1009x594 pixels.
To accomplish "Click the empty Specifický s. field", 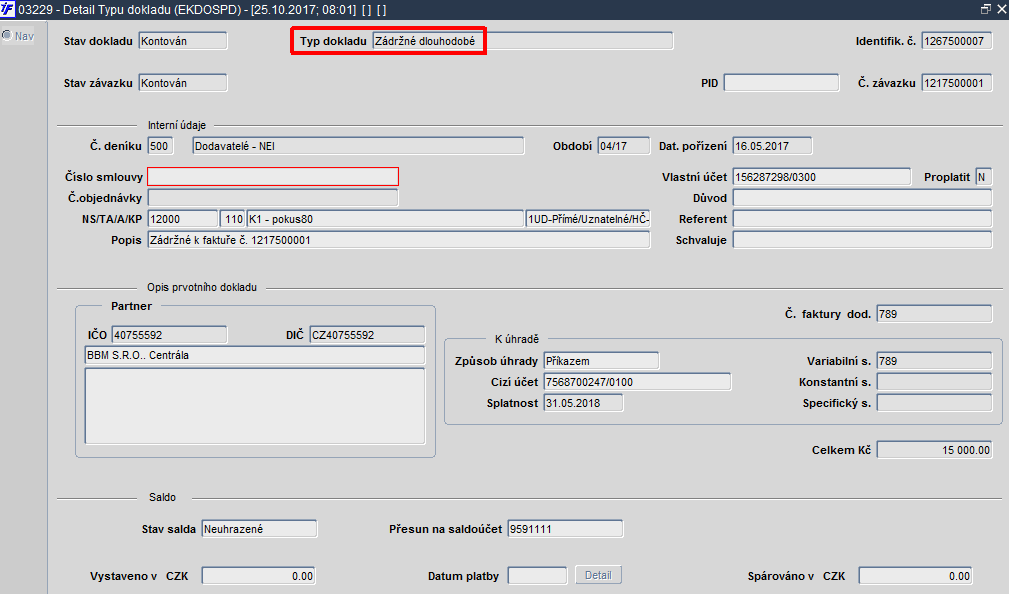I will tap(934, 403).
